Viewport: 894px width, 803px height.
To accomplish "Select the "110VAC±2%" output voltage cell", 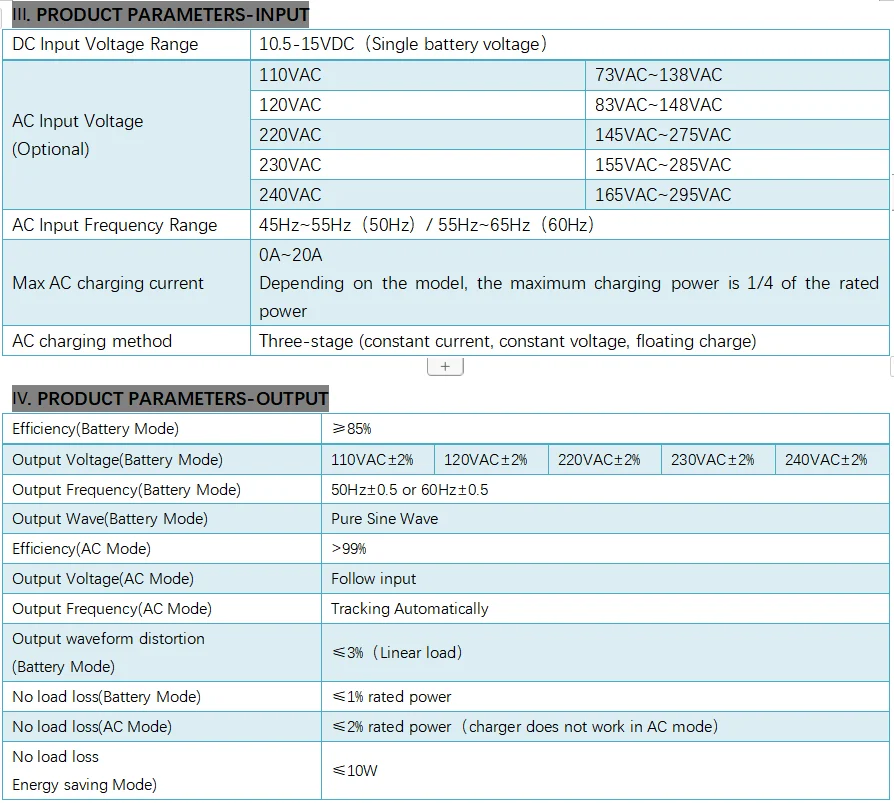I will pyautogui.click(x=375, y=460).
